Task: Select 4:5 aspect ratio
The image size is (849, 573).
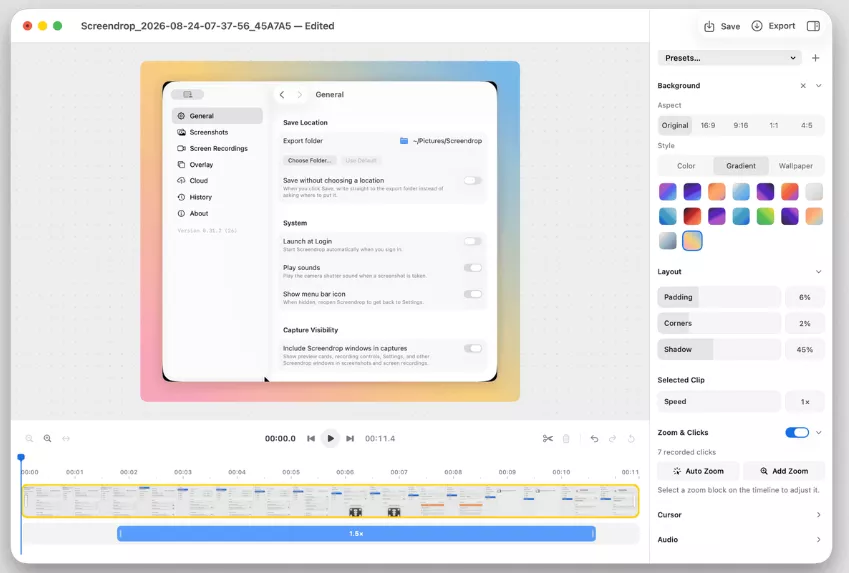Action: [807, 125]
